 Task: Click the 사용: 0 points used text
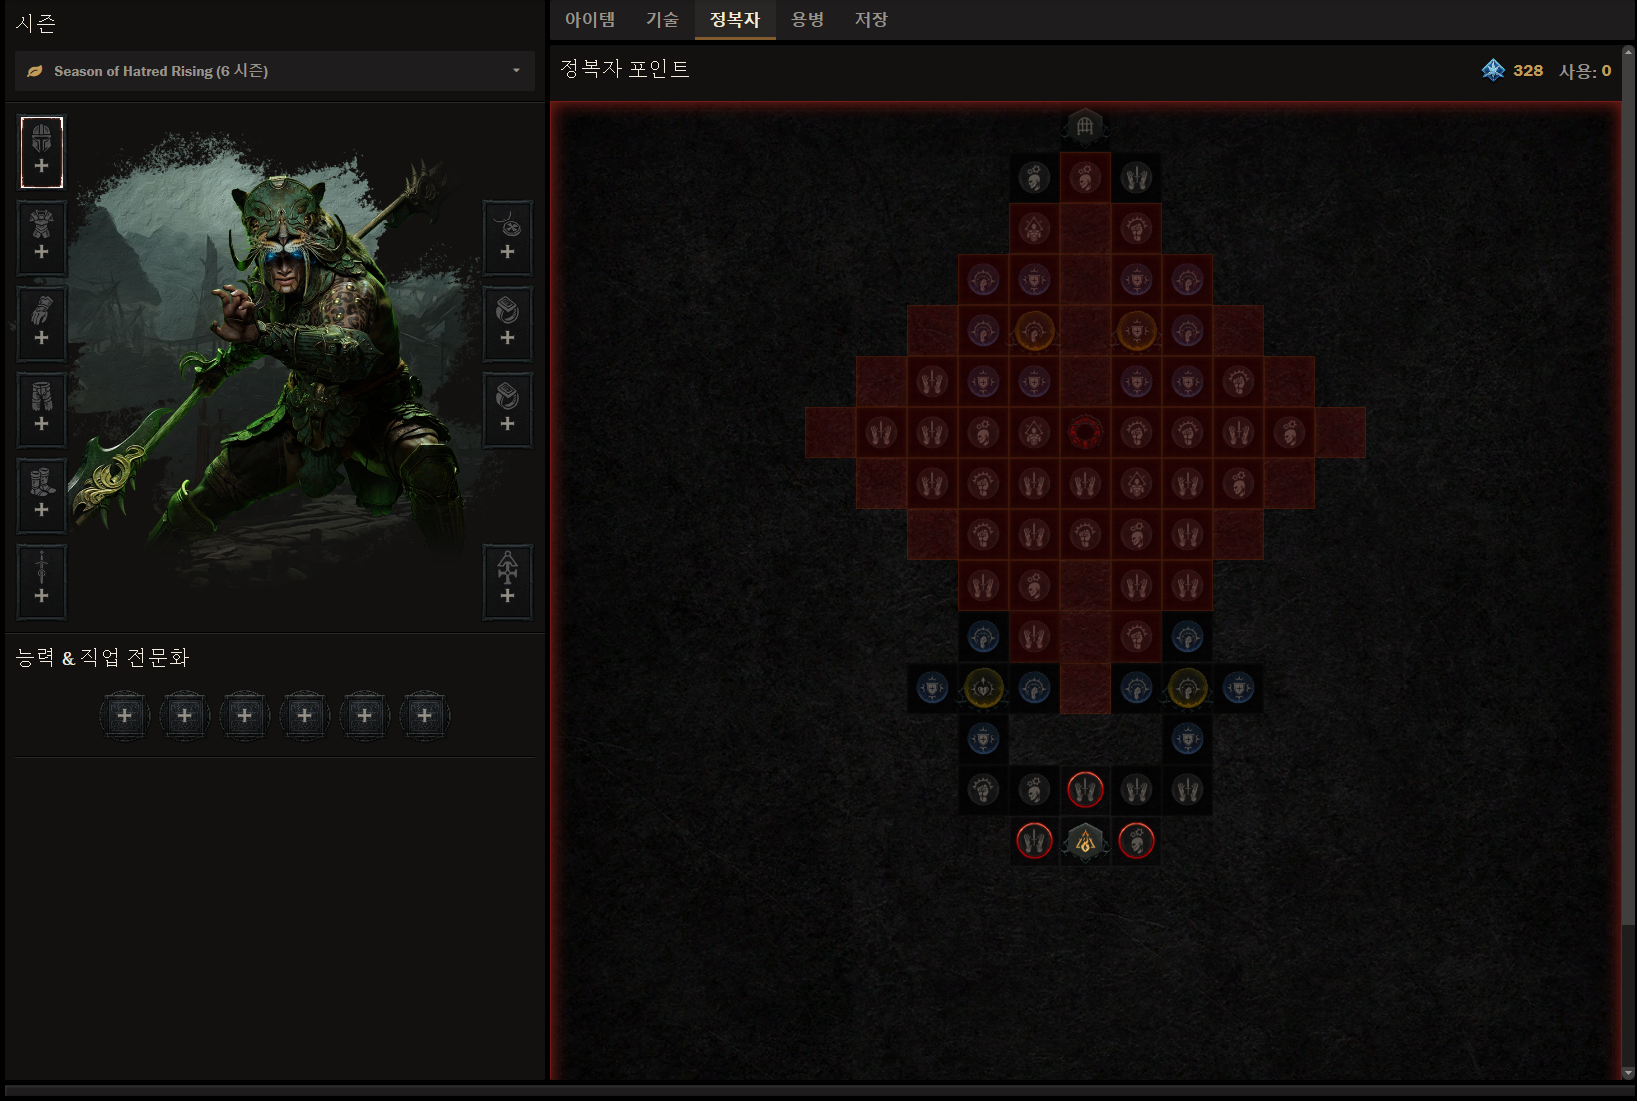click(1585, 71)
